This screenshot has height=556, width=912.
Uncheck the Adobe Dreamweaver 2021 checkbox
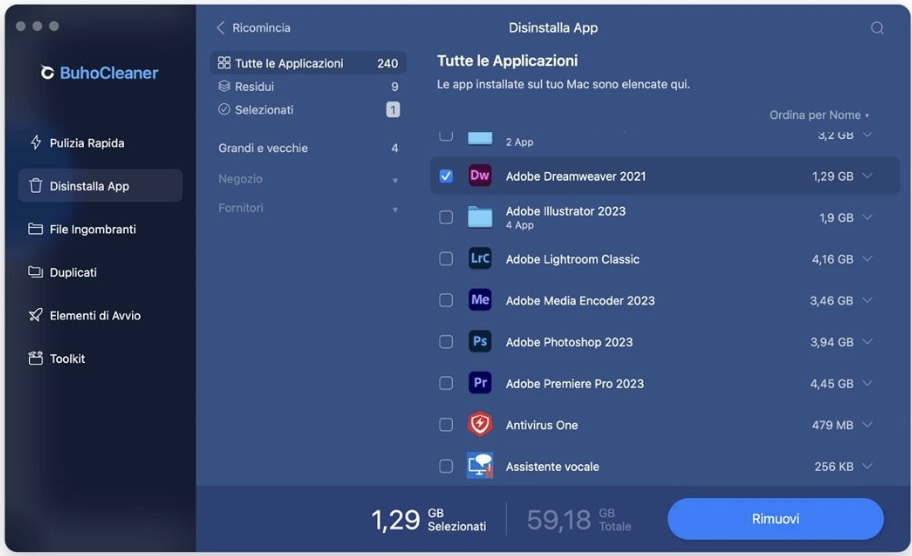[x=446, y=176]
